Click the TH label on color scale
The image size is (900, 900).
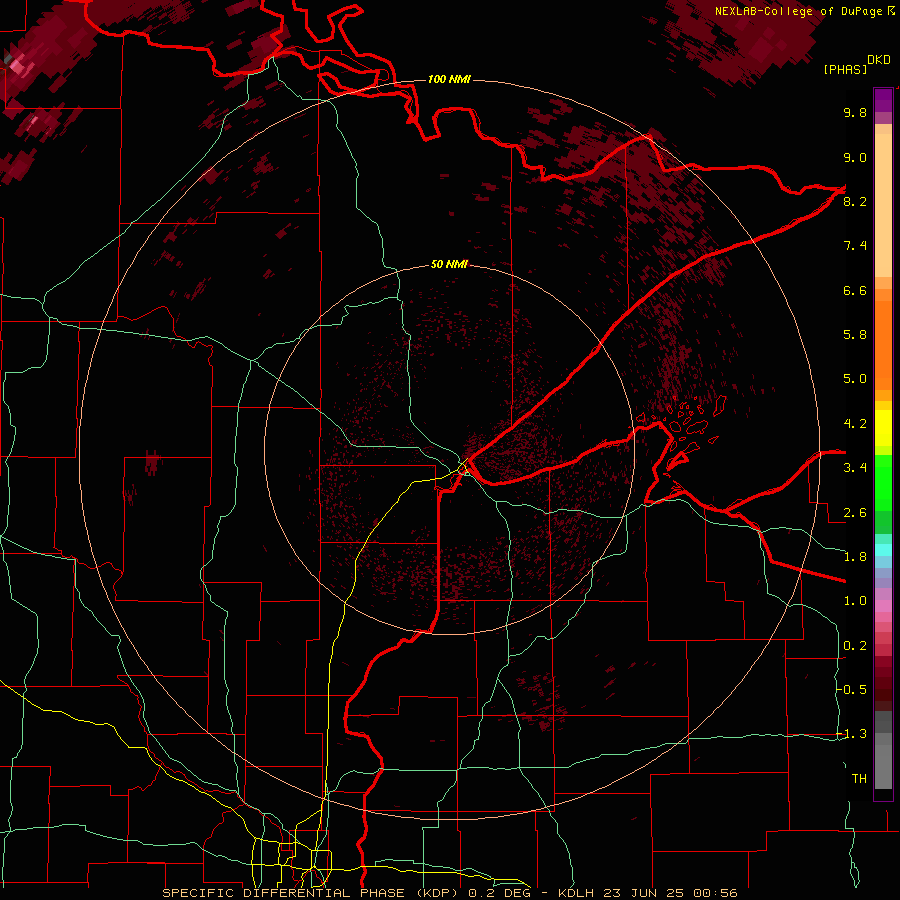click(x=859, y=779)
